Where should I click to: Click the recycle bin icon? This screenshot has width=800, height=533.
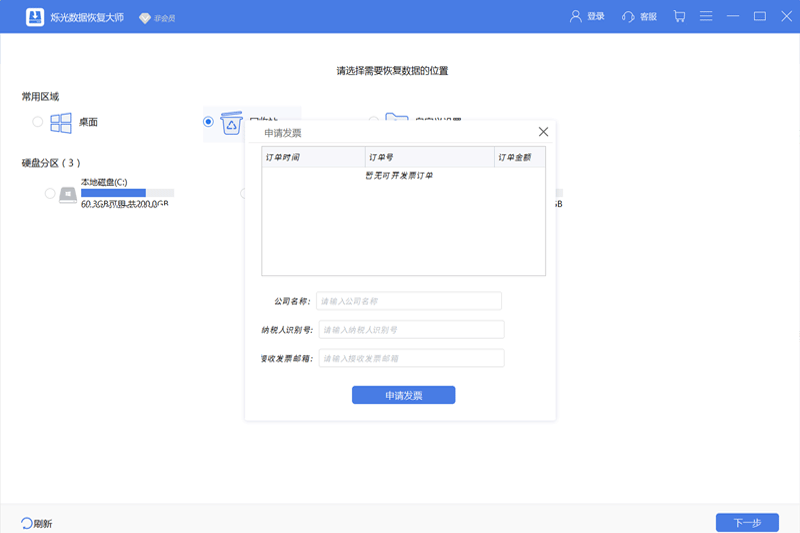[x=231, y=123]
